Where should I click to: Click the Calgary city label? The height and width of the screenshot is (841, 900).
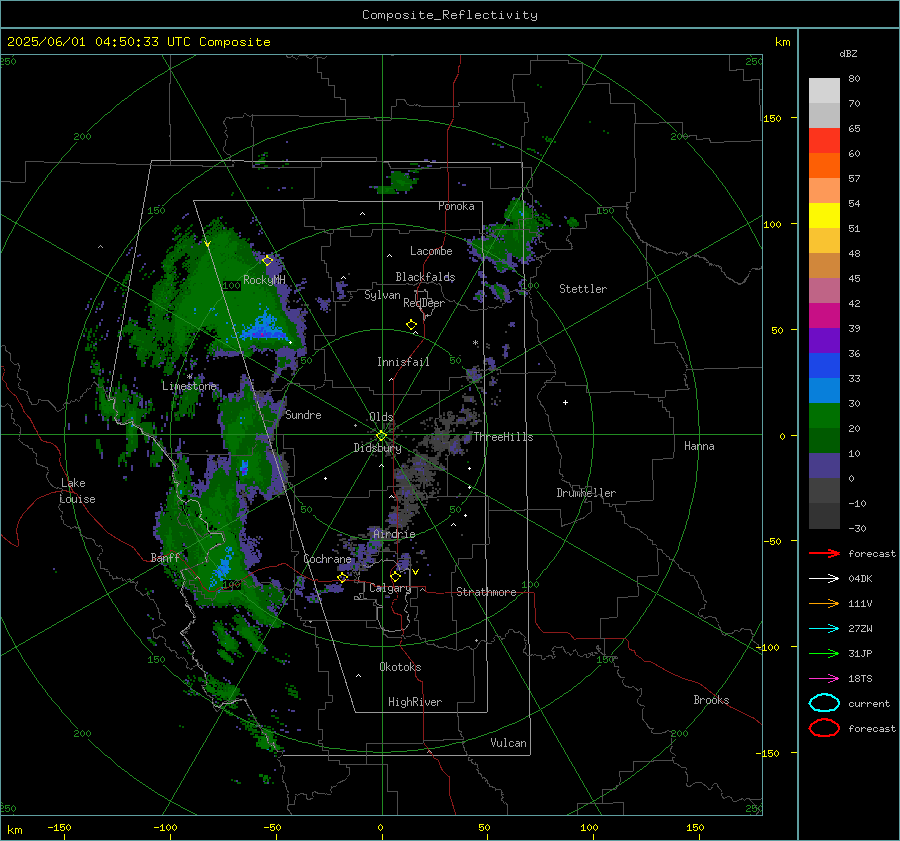pos(390,588)
